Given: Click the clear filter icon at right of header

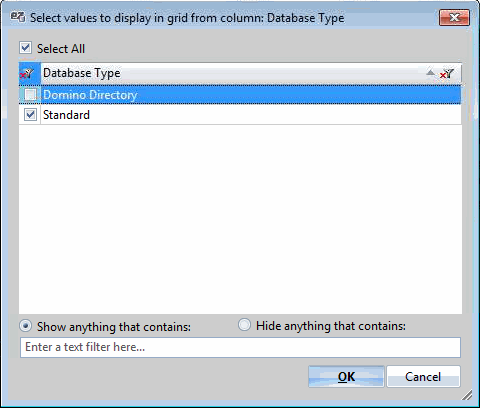Looking at the screenshot, I should [x=447, y=73].
